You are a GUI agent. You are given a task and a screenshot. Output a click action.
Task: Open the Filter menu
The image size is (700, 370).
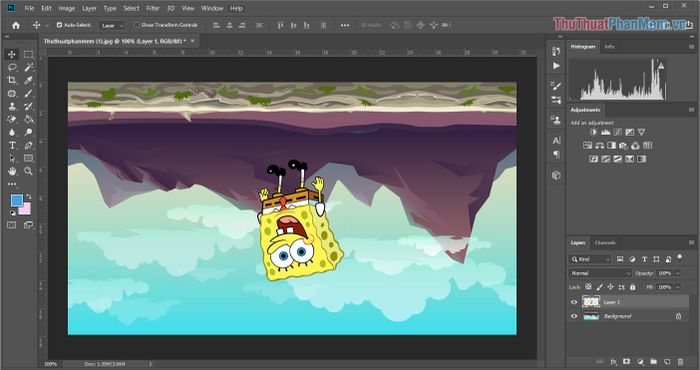pos(153,8)
